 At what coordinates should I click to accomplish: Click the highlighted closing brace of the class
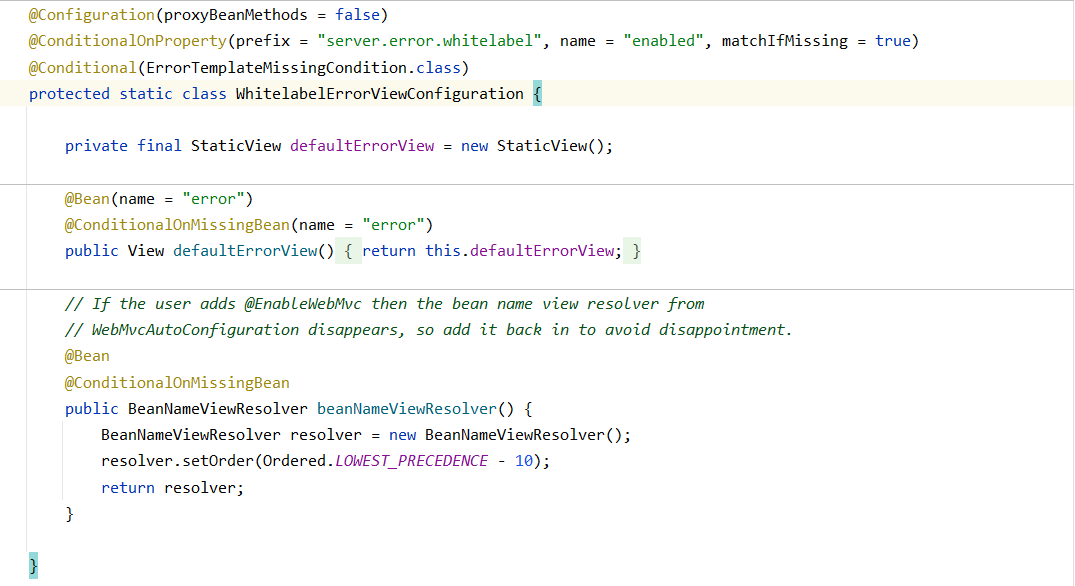(33, 565)
